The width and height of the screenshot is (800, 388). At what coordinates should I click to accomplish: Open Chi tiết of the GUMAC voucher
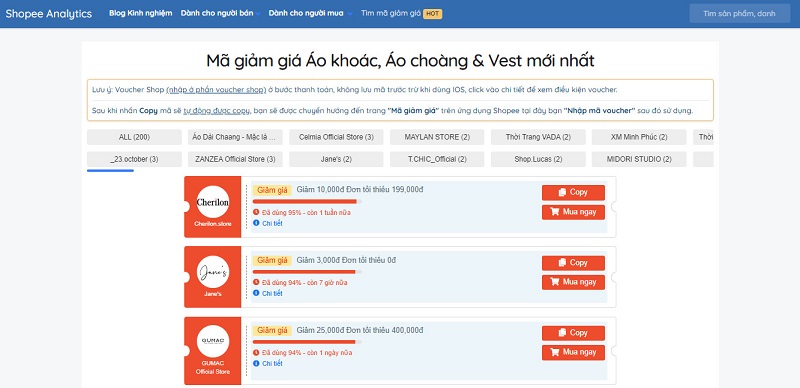click(272, 363)
